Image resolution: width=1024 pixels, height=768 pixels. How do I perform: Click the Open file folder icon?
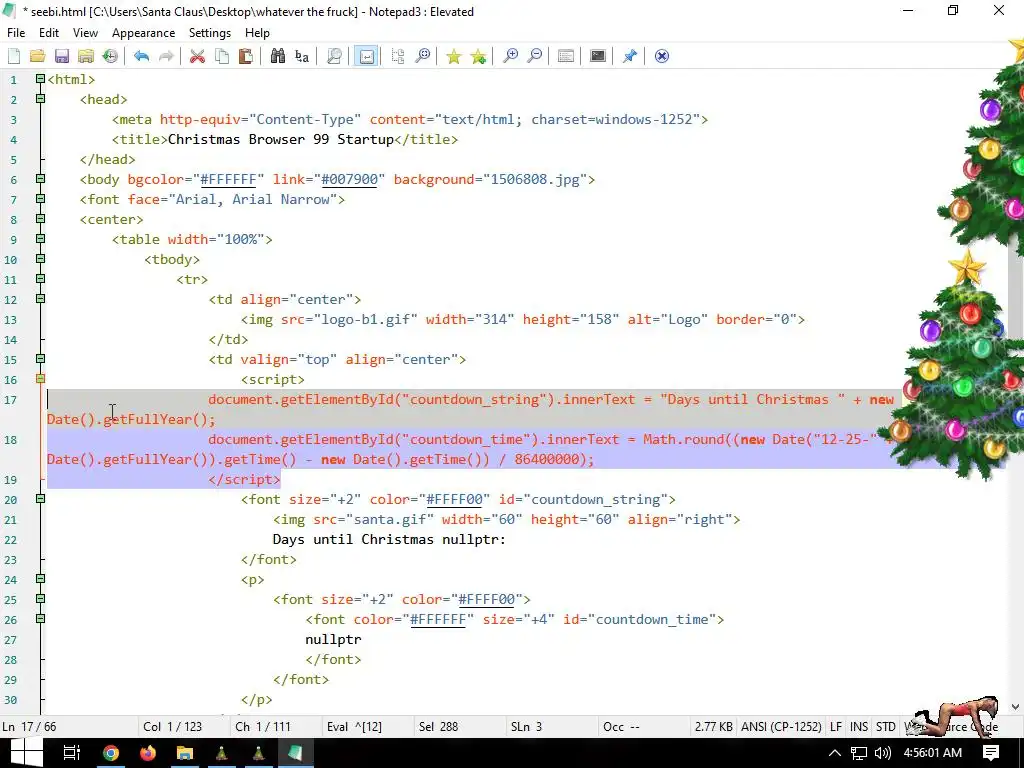pos(37,56)
